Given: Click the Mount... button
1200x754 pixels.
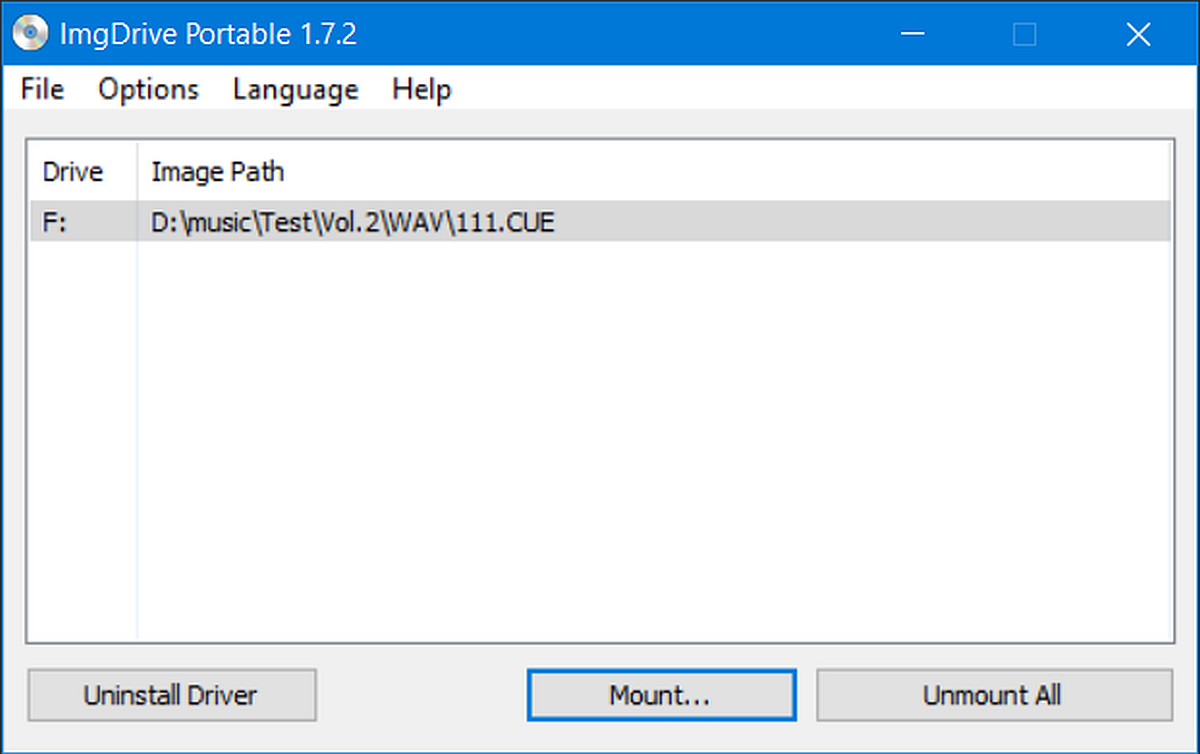Looking at the screenshot, I should tap(661, 695).
